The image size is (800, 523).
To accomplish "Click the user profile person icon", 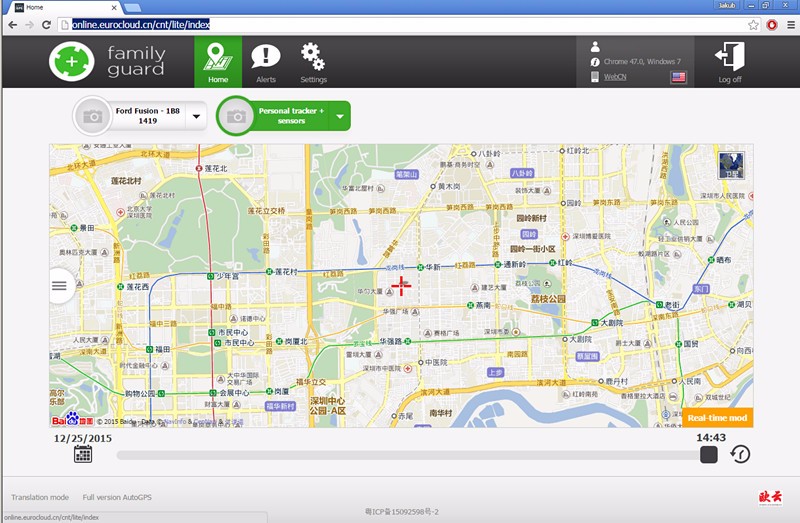I will click(x=595, y=47).
